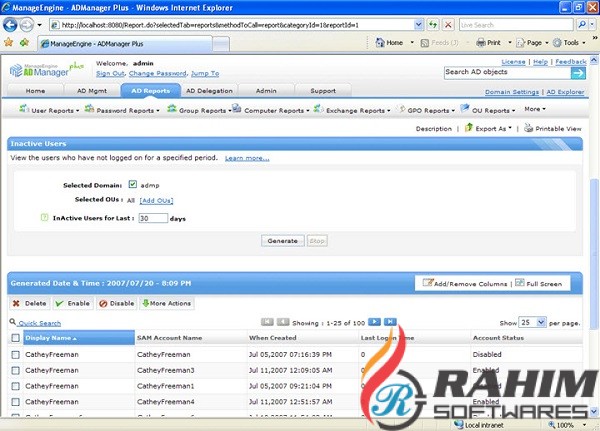Click the Feeds toolbar icon
600x431 pixels.
tap(424, 43)
